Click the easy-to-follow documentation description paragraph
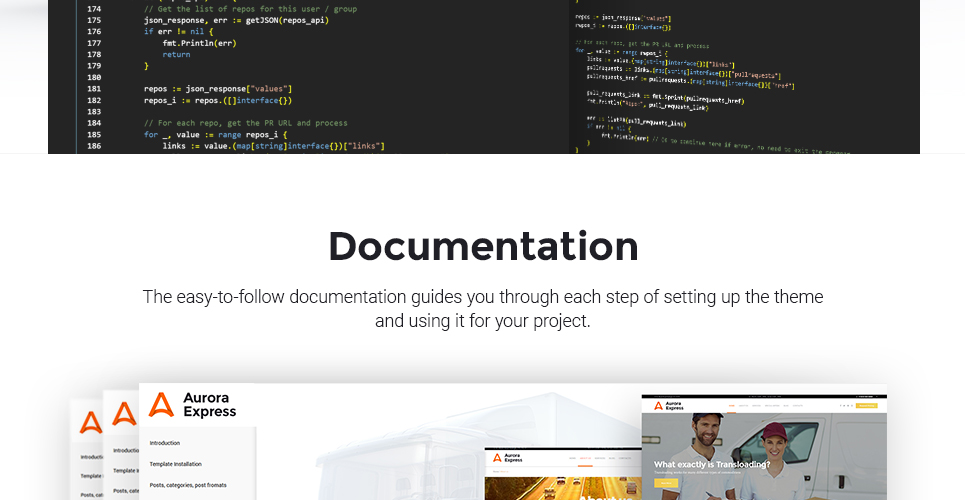Screen dimensions: 965x500 point(483,308)
